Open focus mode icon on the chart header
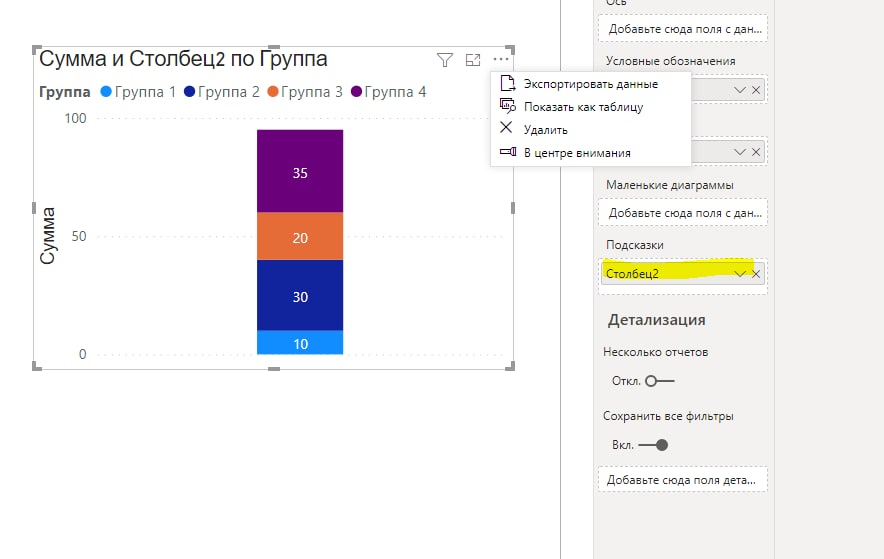 coord(473,60)
